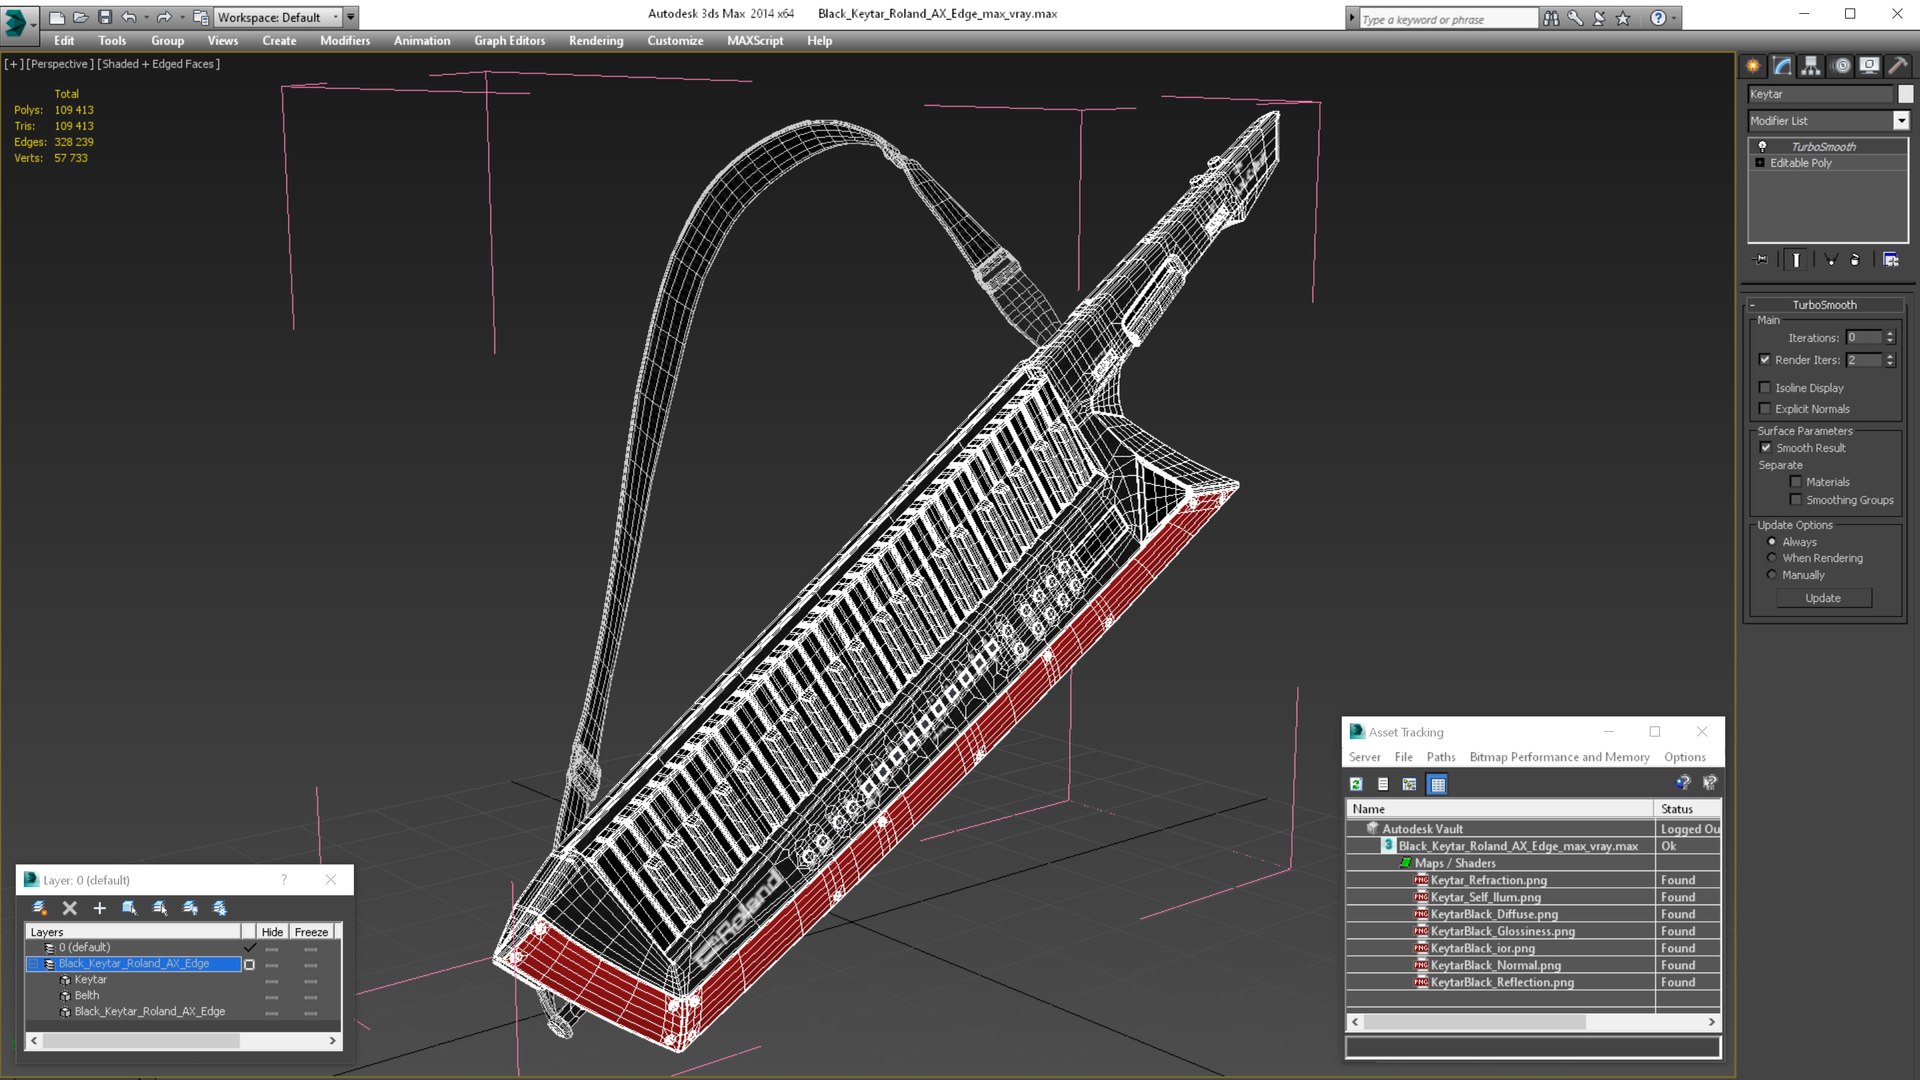
Task: Open help question mark dropdown arrow
Action: tap(1674, 18)
